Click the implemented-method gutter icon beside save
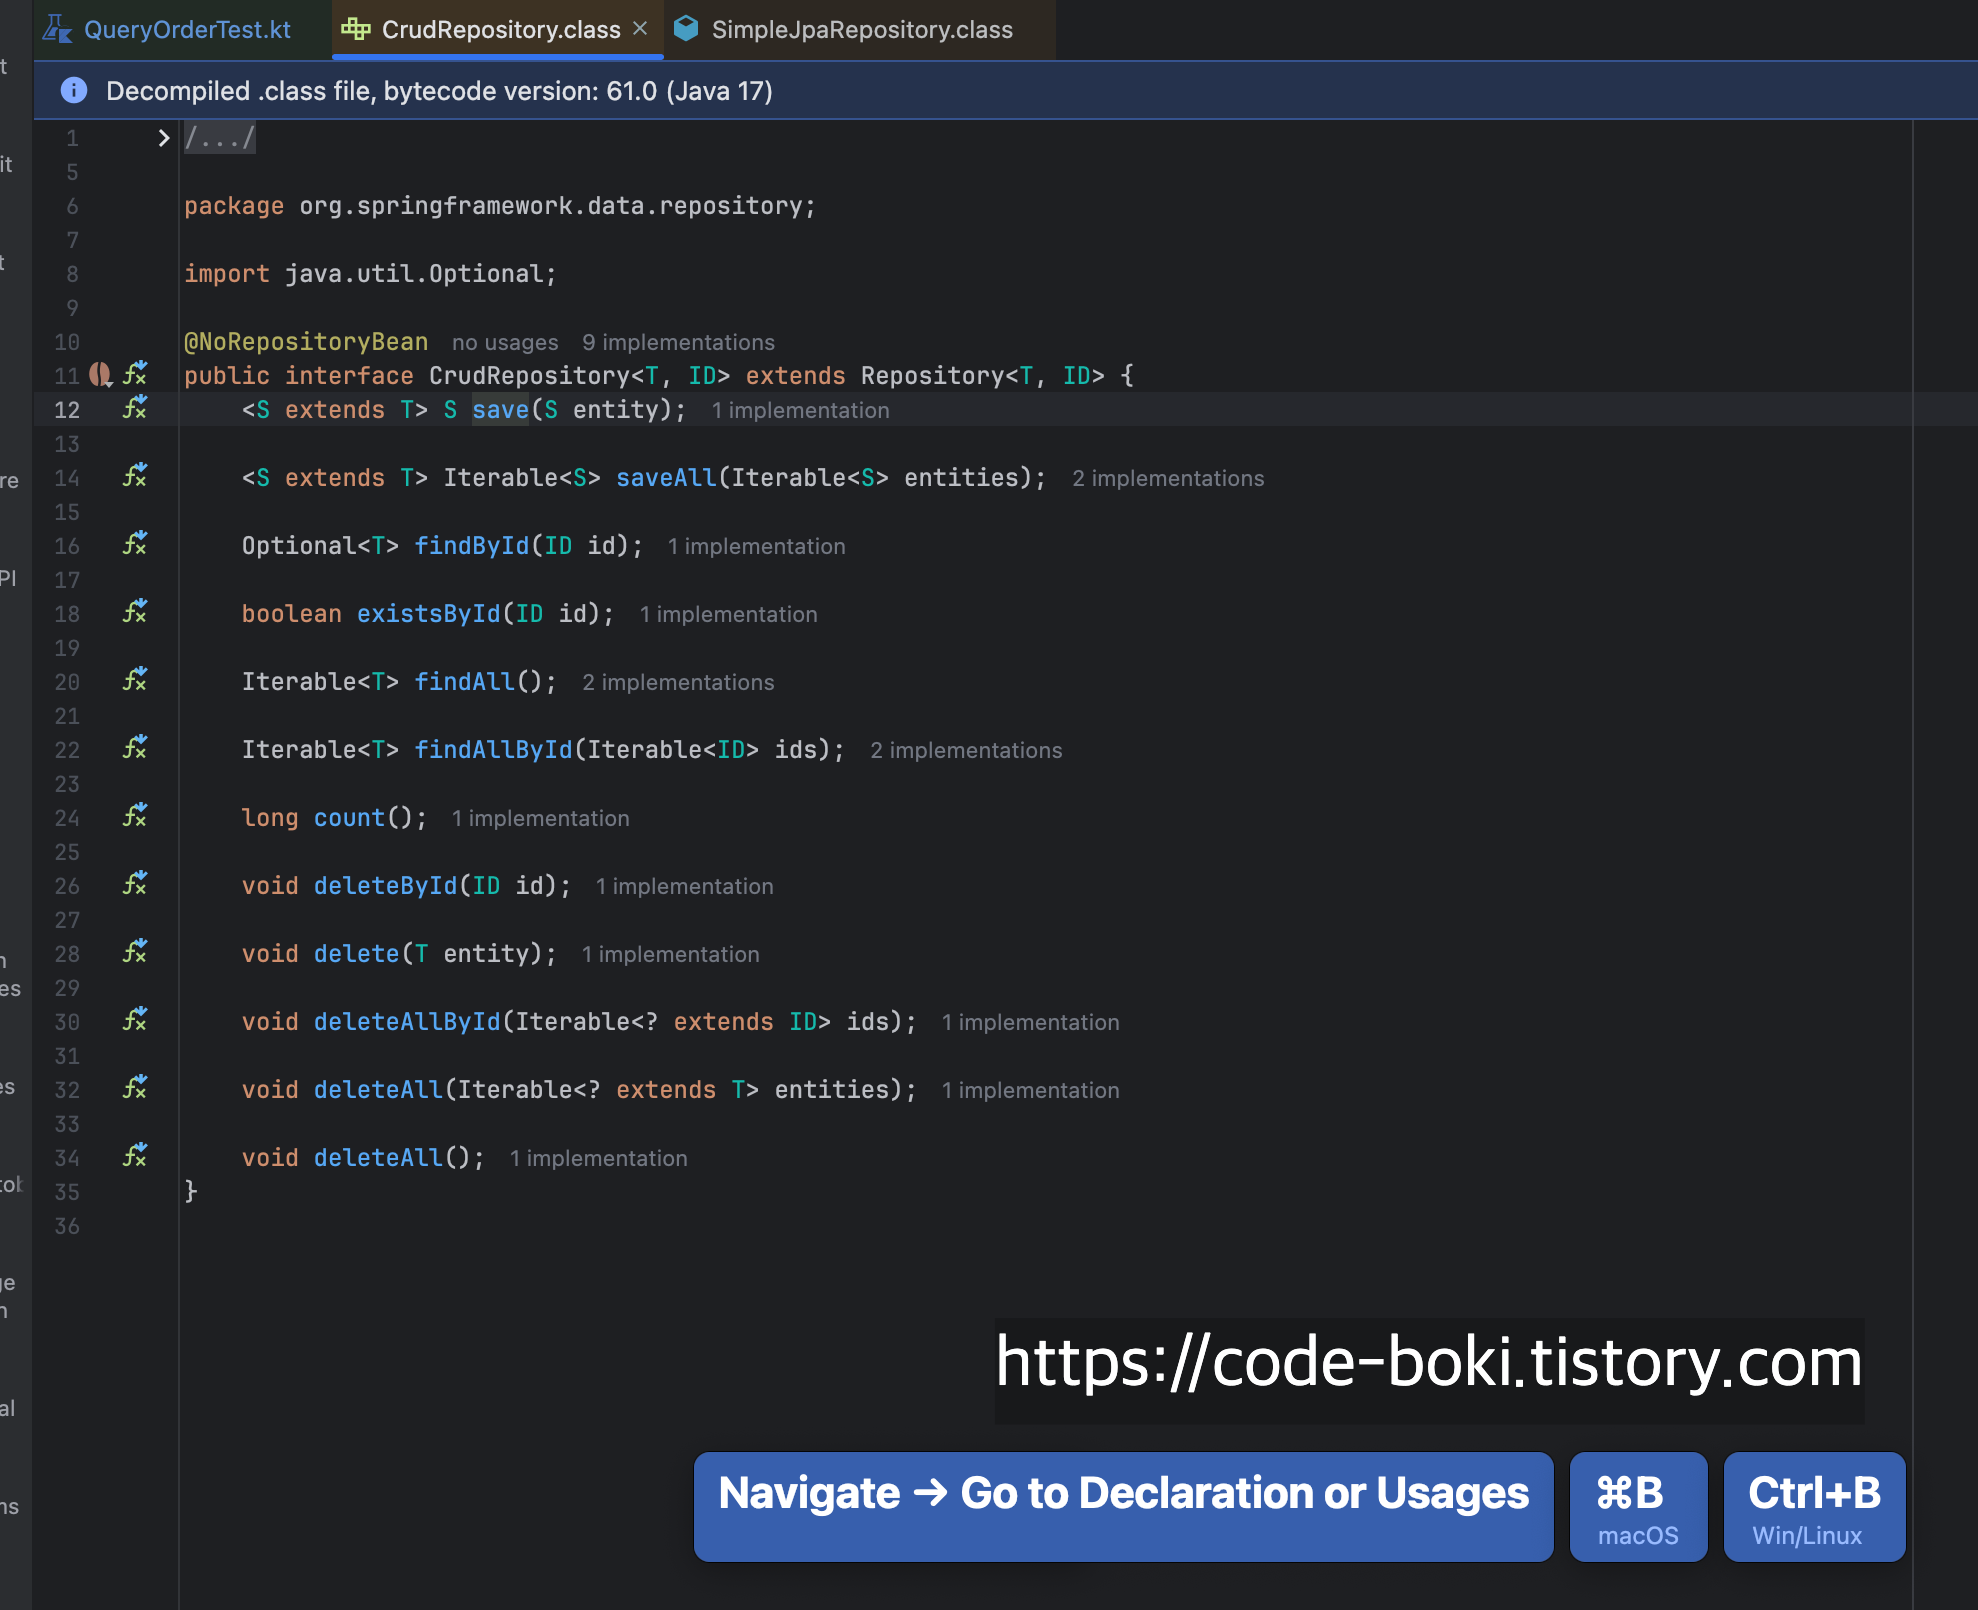Image resolution: width=1978 pixels, height=1610 pixels. click(x=135, y=408)
